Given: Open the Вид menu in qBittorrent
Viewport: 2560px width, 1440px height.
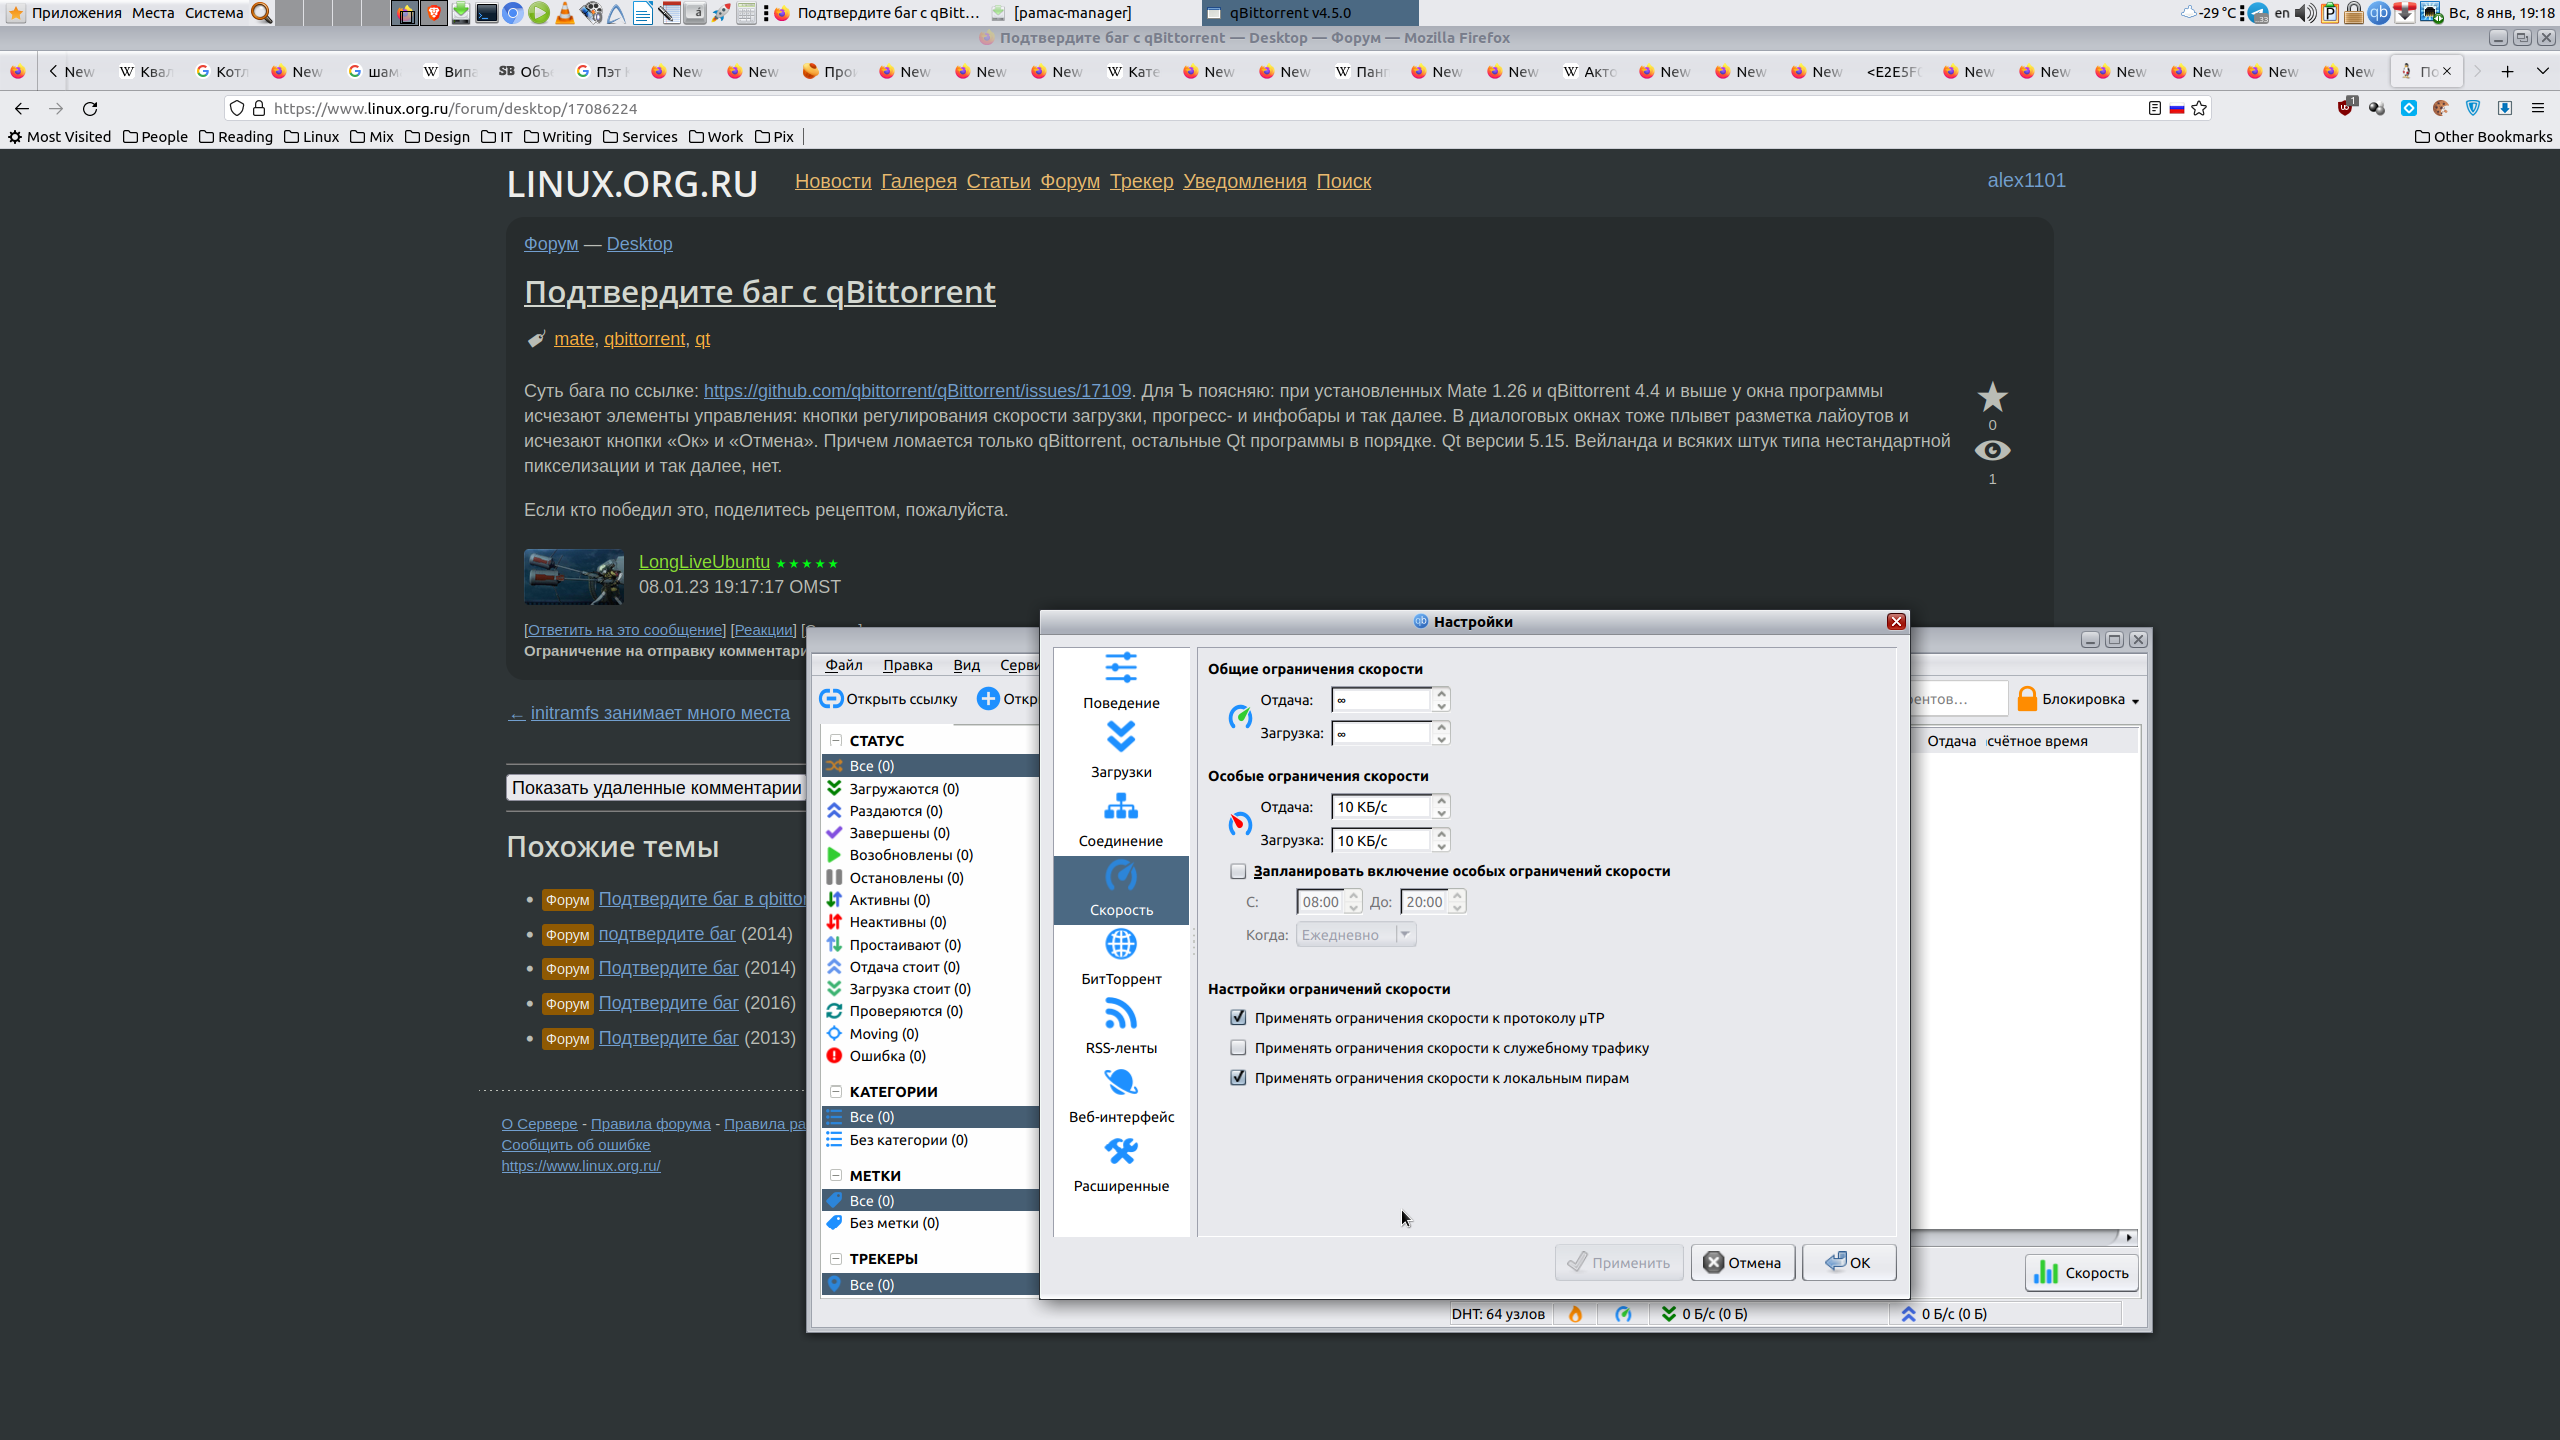Looking at the screenshot, I should coord(966,665).
